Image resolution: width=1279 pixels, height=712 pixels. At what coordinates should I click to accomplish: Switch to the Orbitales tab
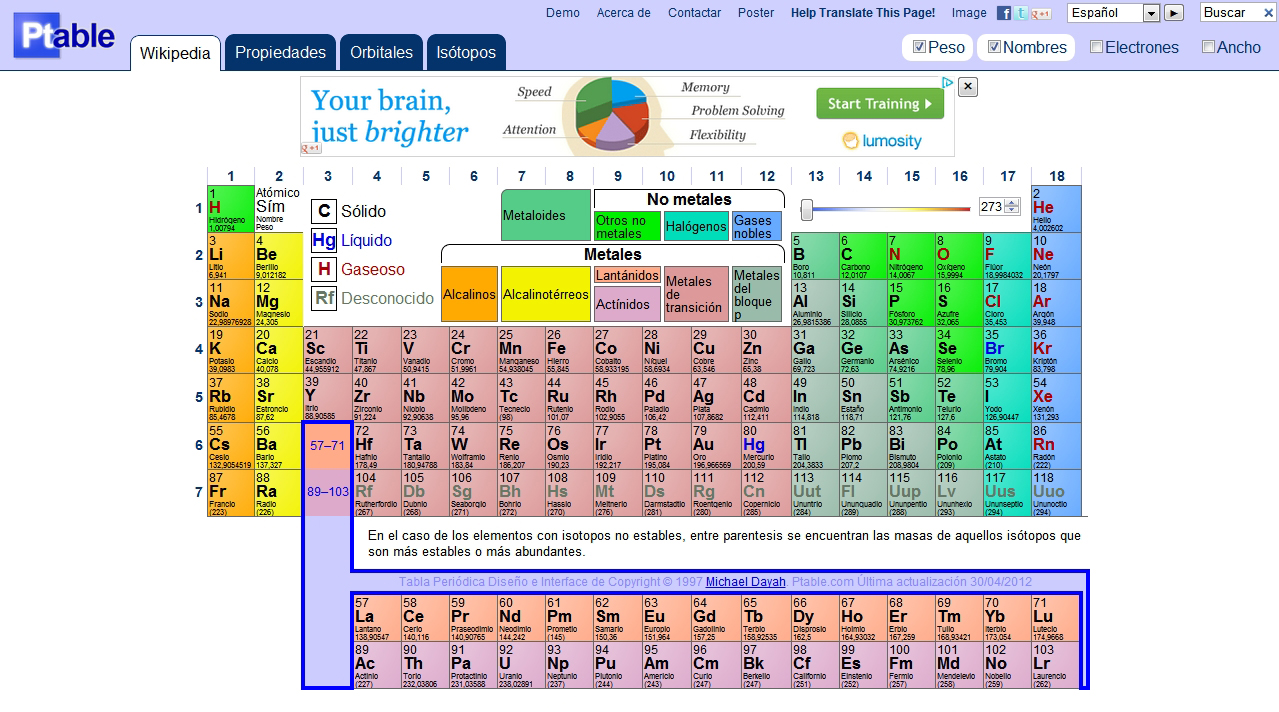[381, 53]
